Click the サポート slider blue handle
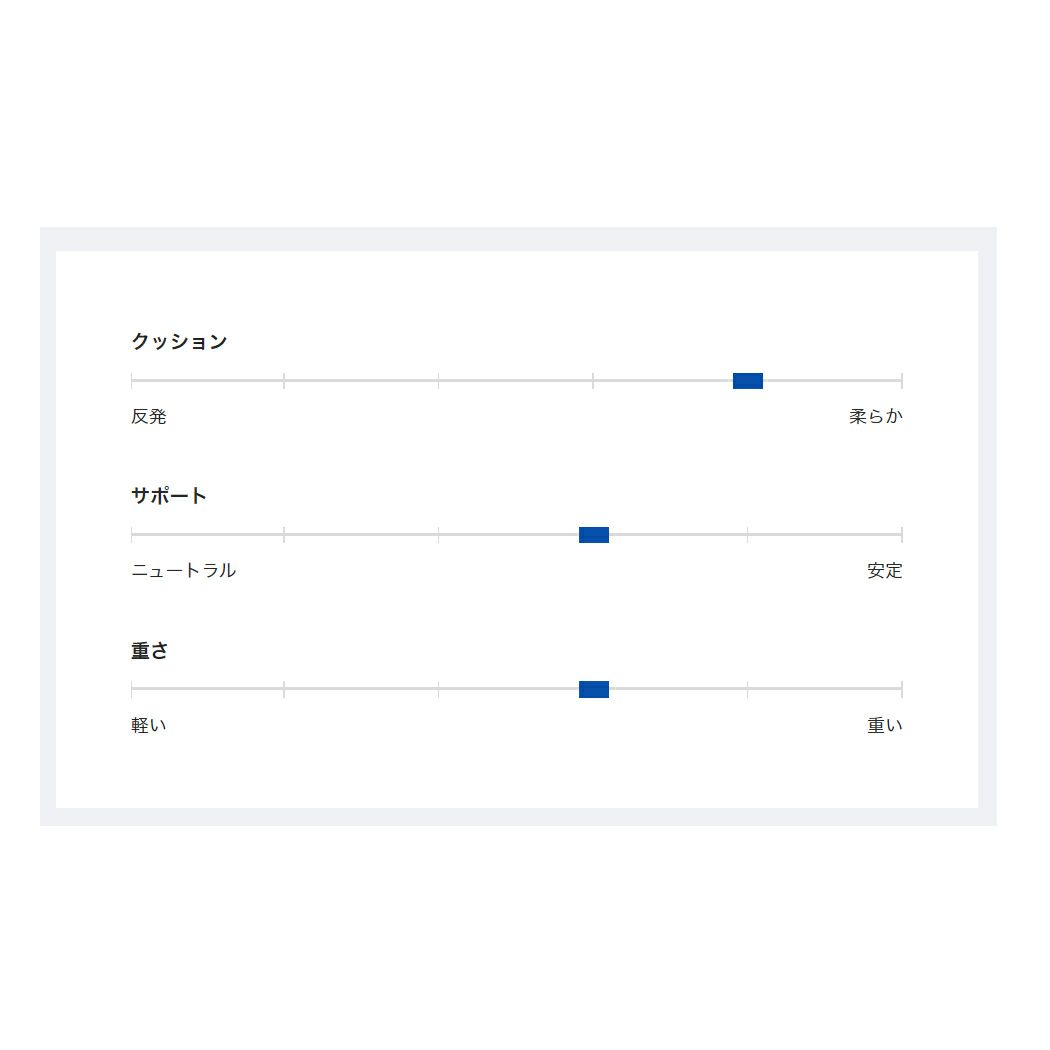The height and width of the screenshot is (1050, 1050). pos(594,535)
